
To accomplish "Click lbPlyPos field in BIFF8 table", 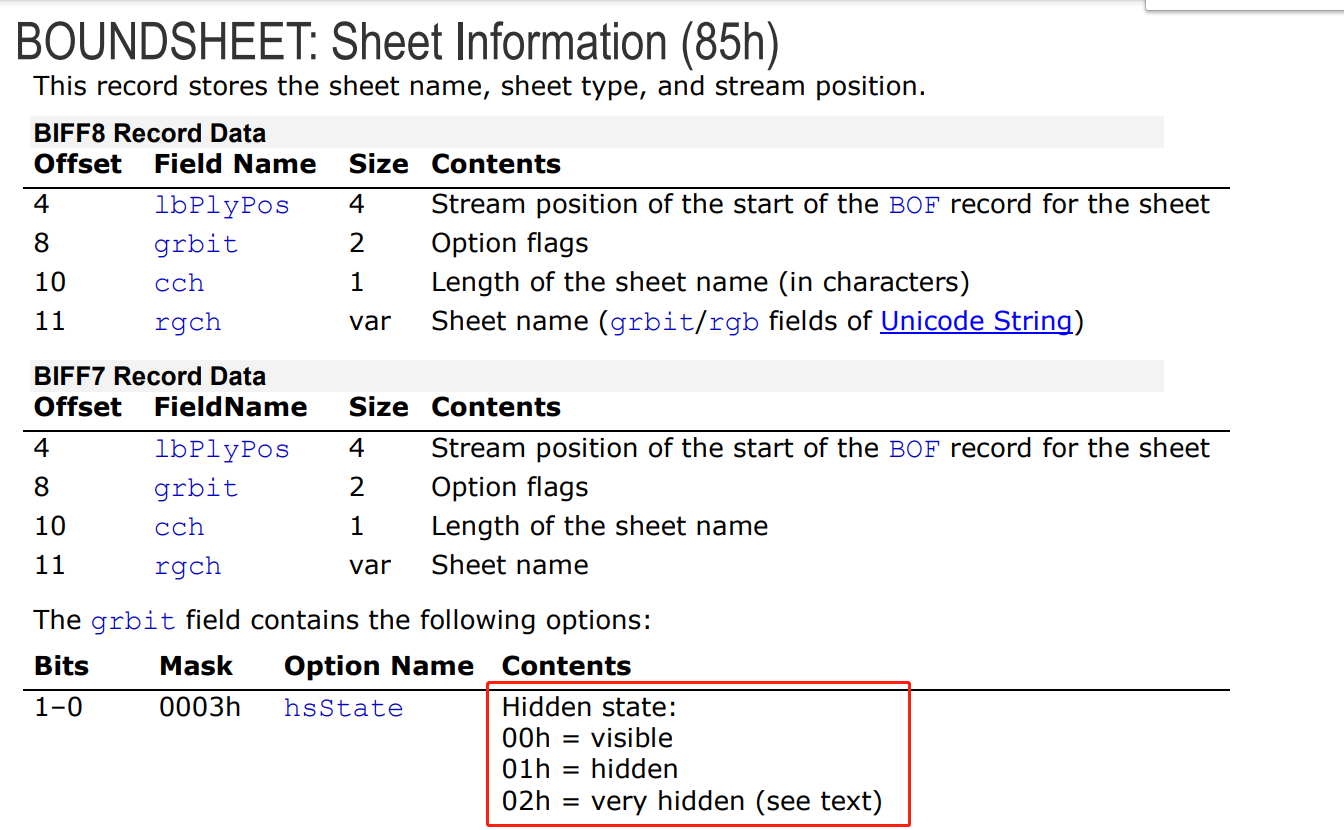I will tap(221, 206).
